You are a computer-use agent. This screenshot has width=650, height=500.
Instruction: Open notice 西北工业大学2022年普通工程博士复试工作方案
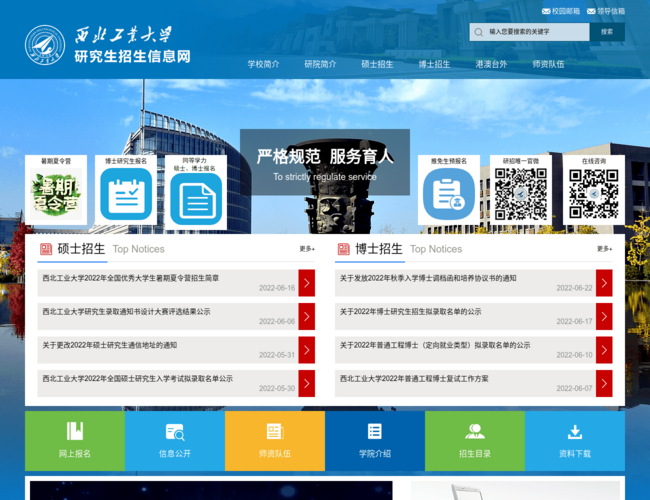tap(414, 379)
